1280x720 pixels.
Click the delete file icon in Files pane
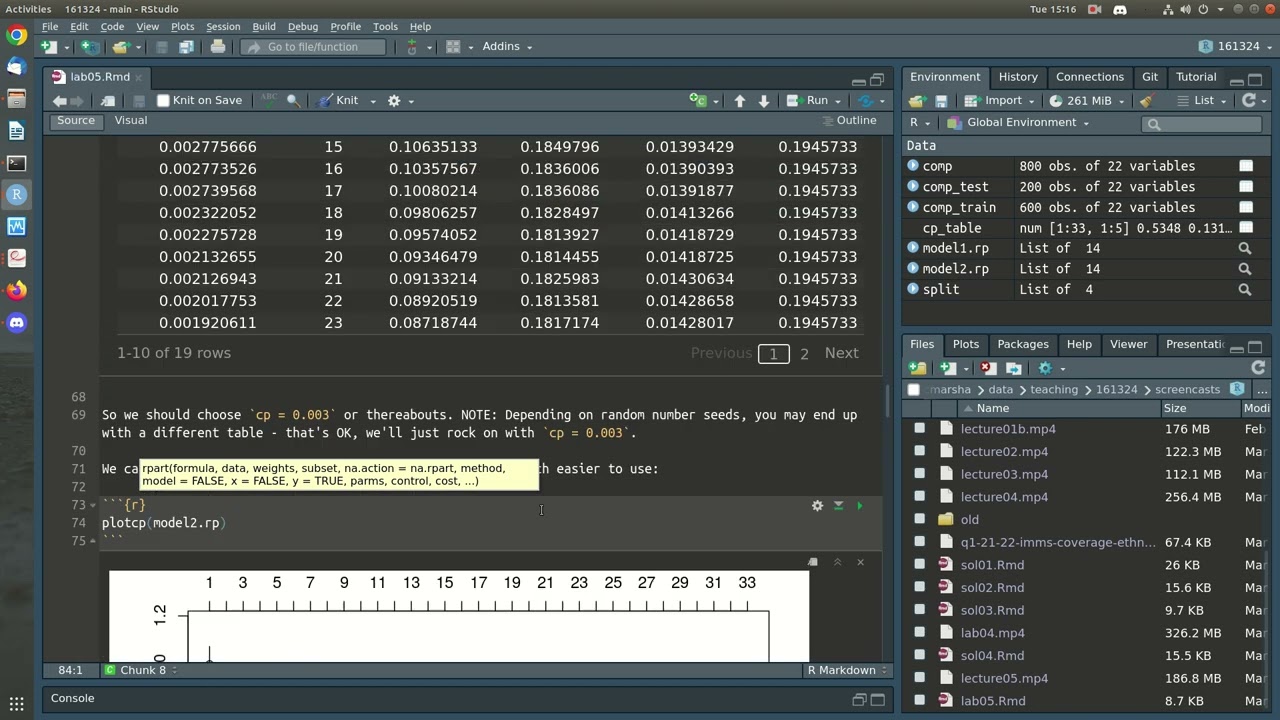pyautogui.click(x=988, y=368)
